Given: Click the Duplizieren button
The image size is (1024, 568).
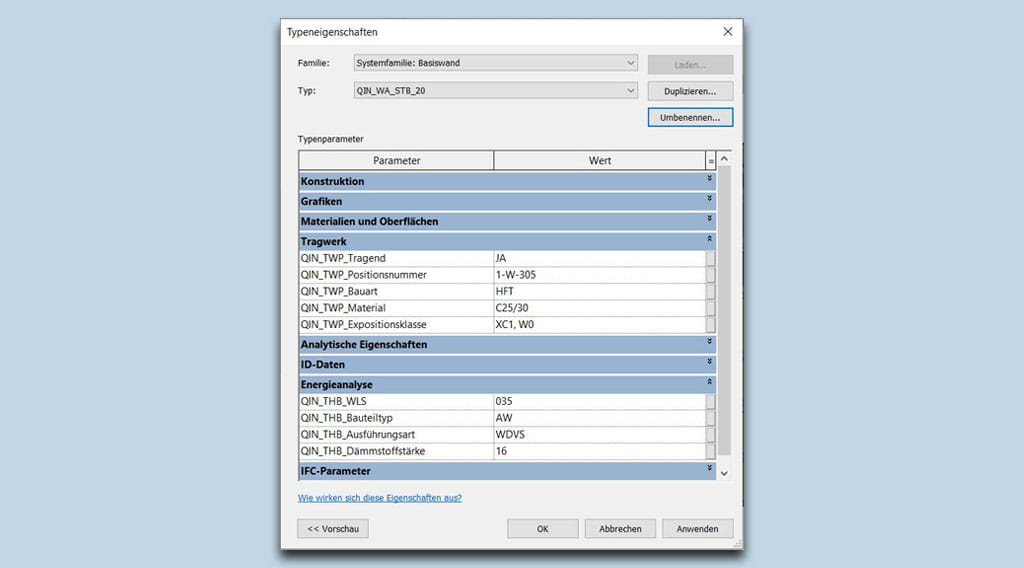Looking at the screenshot, I should click(690, 91).
